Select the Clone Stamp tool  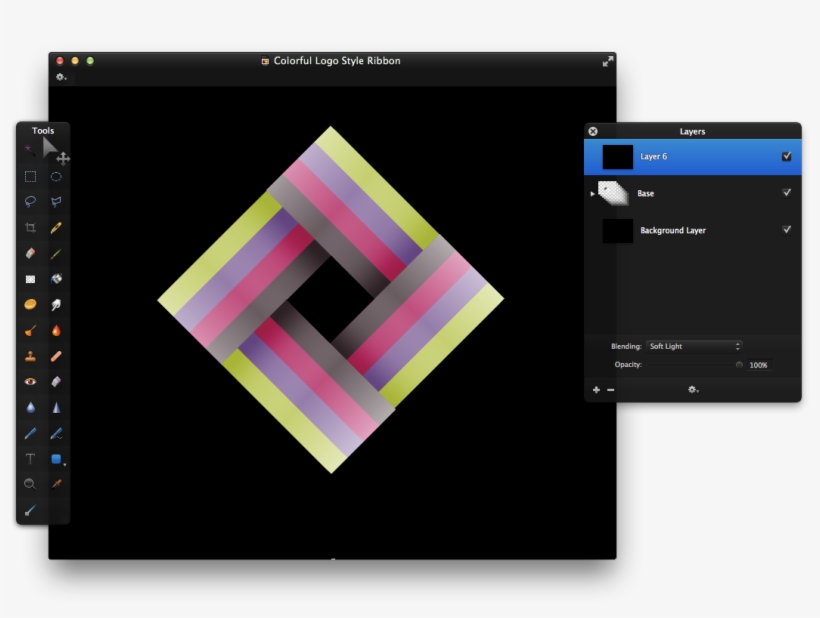(x=31, y=355)
